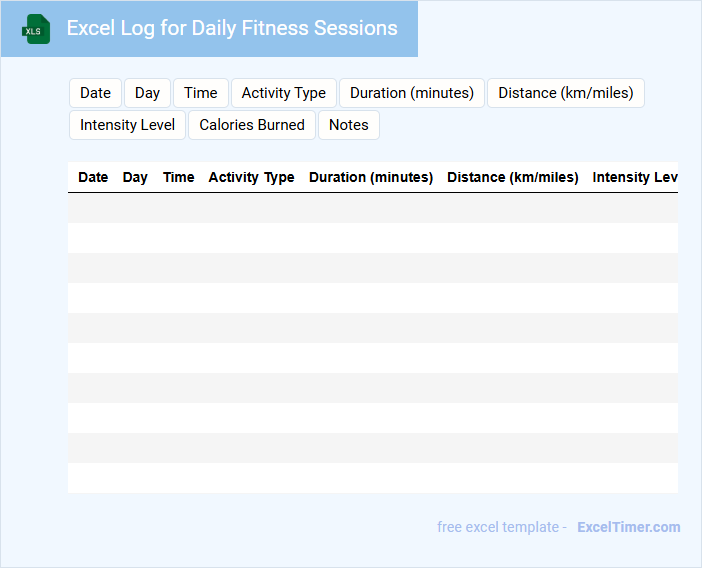The image size is (702, 568).
Task: Select the Distance (km/miles) tag
Action: tap(566, 93)
